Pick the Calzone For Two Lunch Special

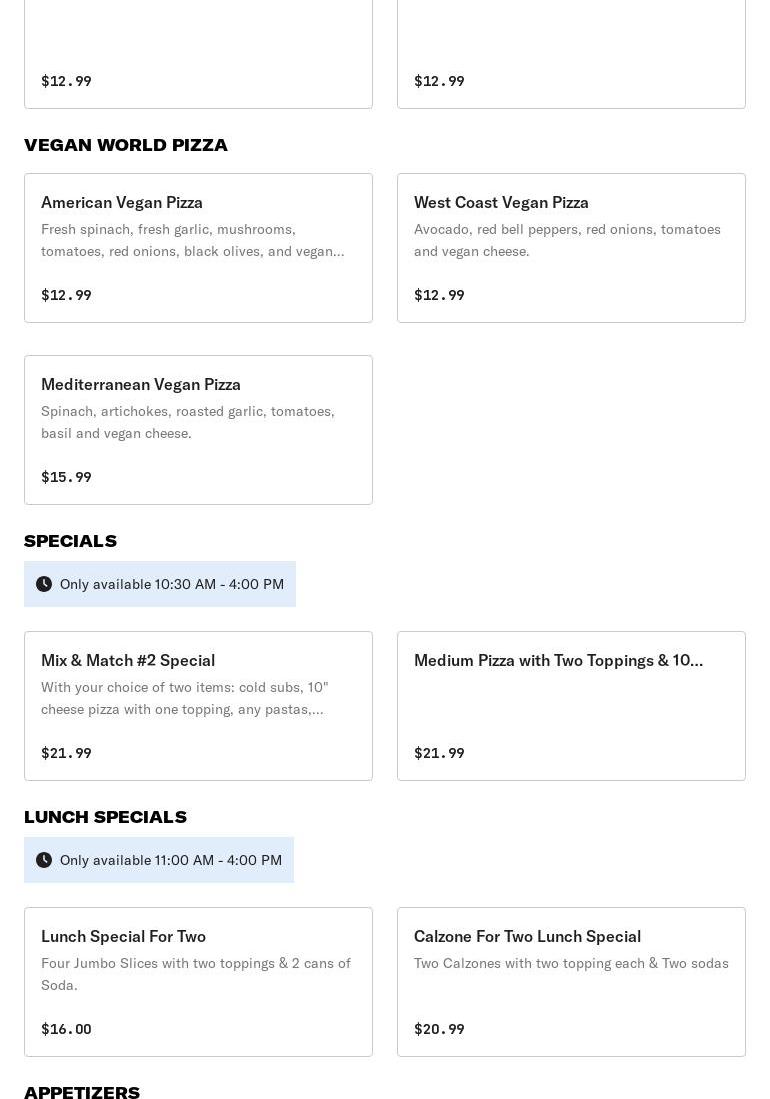click(527, 936)
